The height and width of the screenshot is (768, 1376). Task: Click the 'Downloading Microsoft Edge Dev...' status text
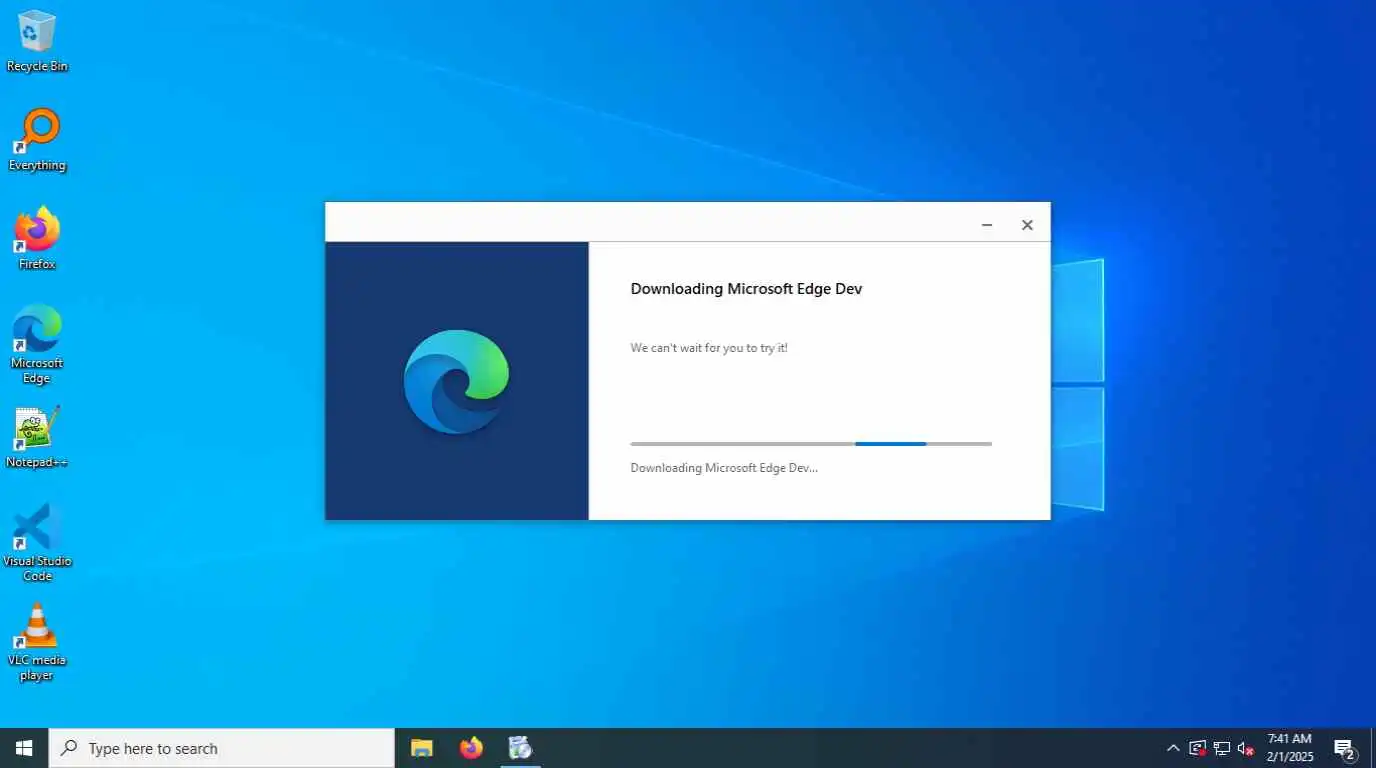(x=724, y=468)
